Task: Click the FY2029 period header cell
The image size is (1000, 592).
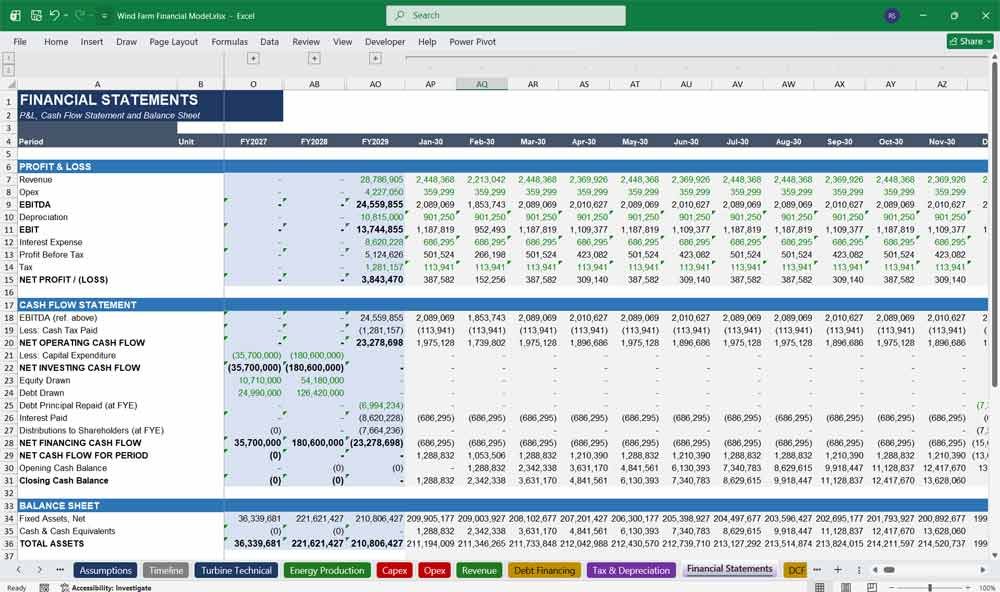Action: [x=375, y=142]
